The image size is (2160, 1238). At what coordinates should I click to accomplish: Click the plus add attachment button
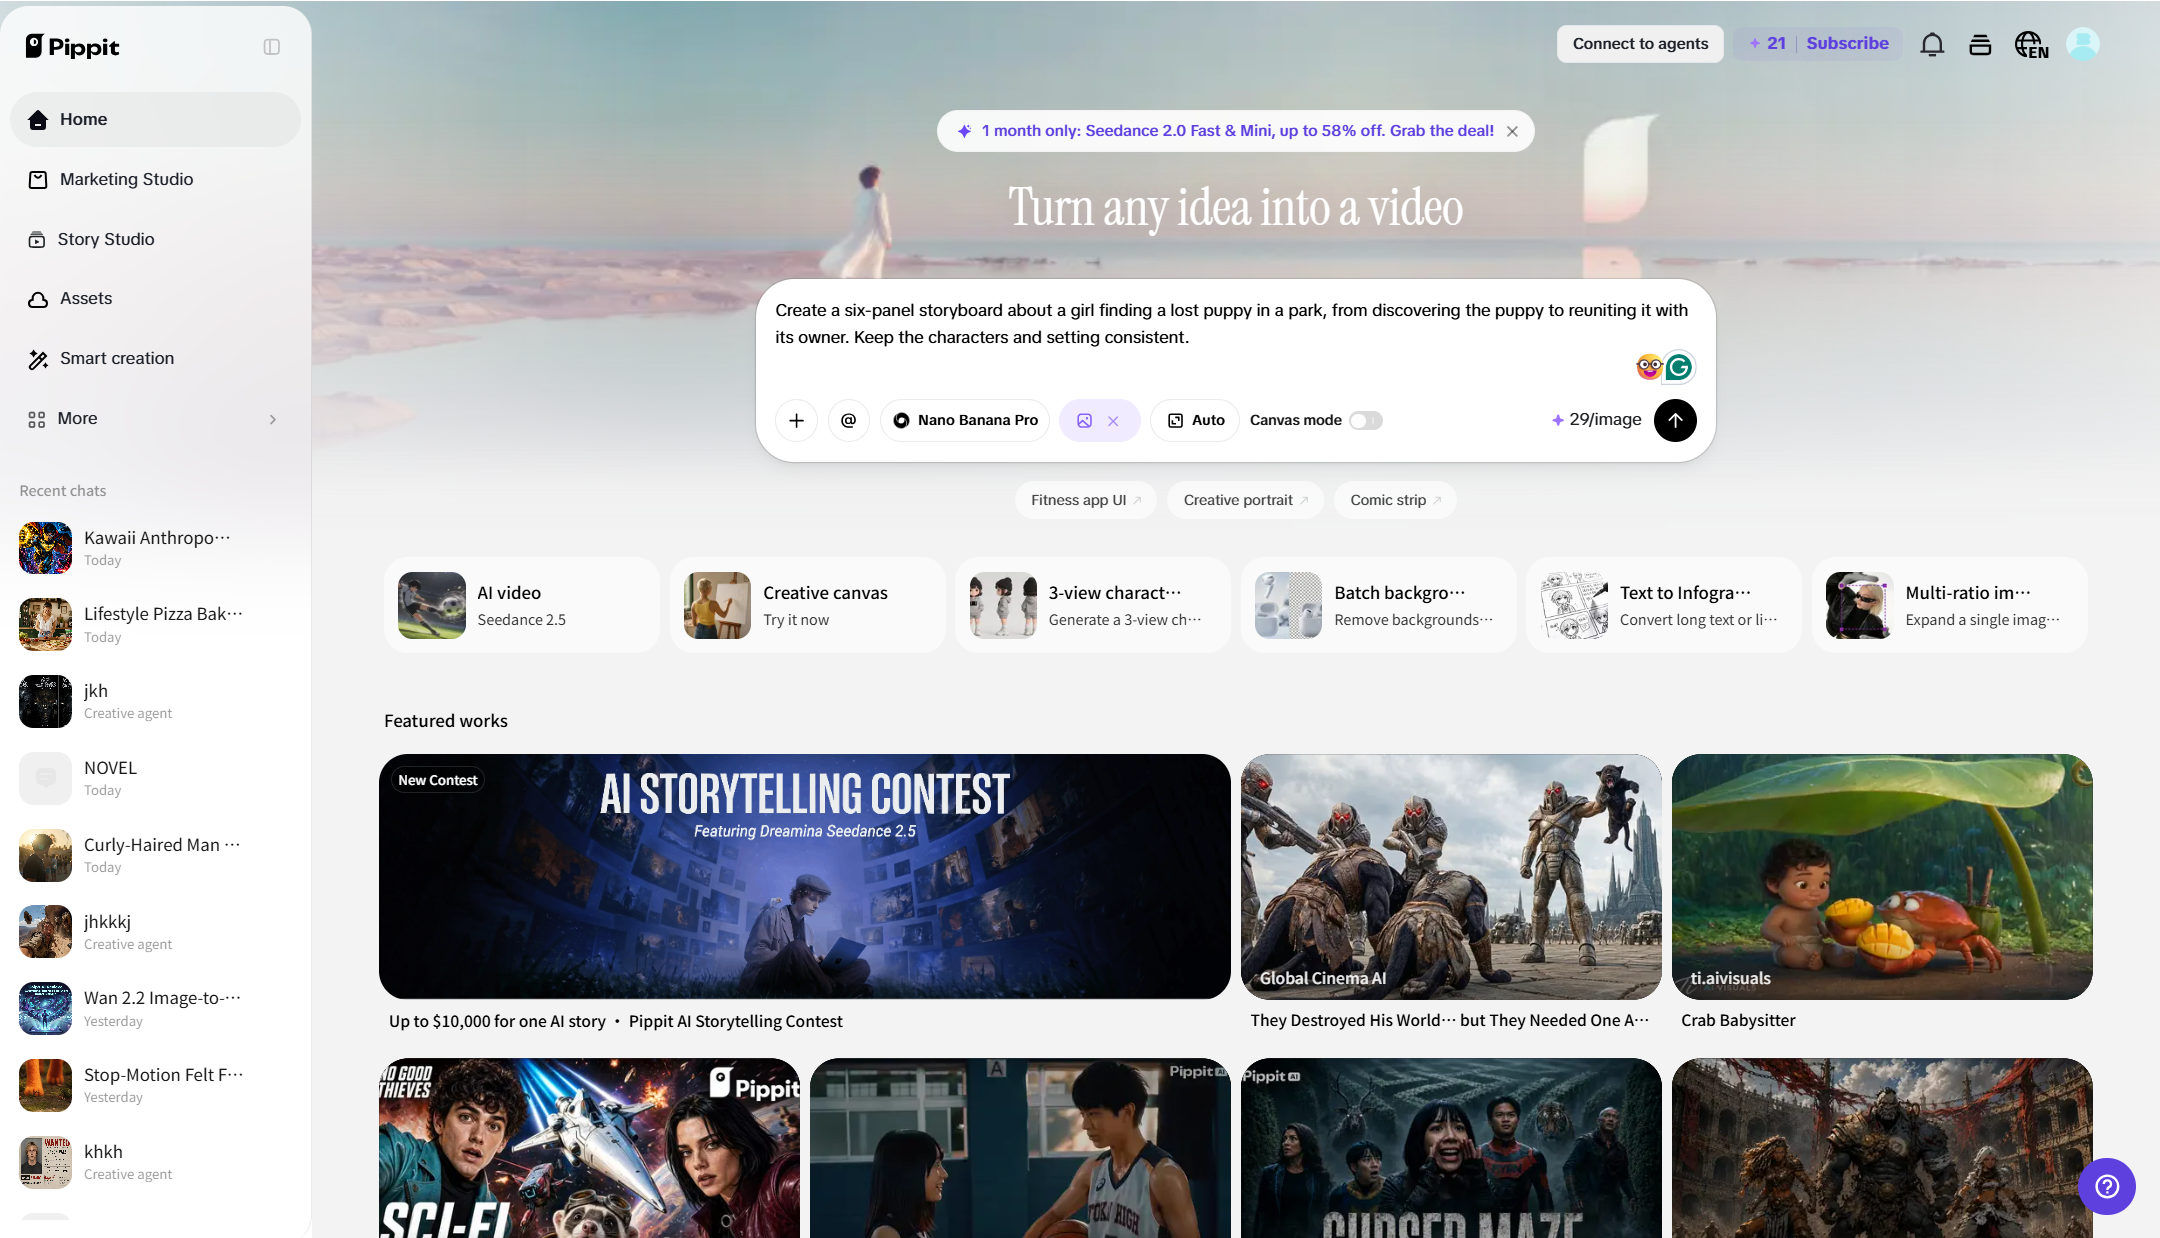click(796, 420)
